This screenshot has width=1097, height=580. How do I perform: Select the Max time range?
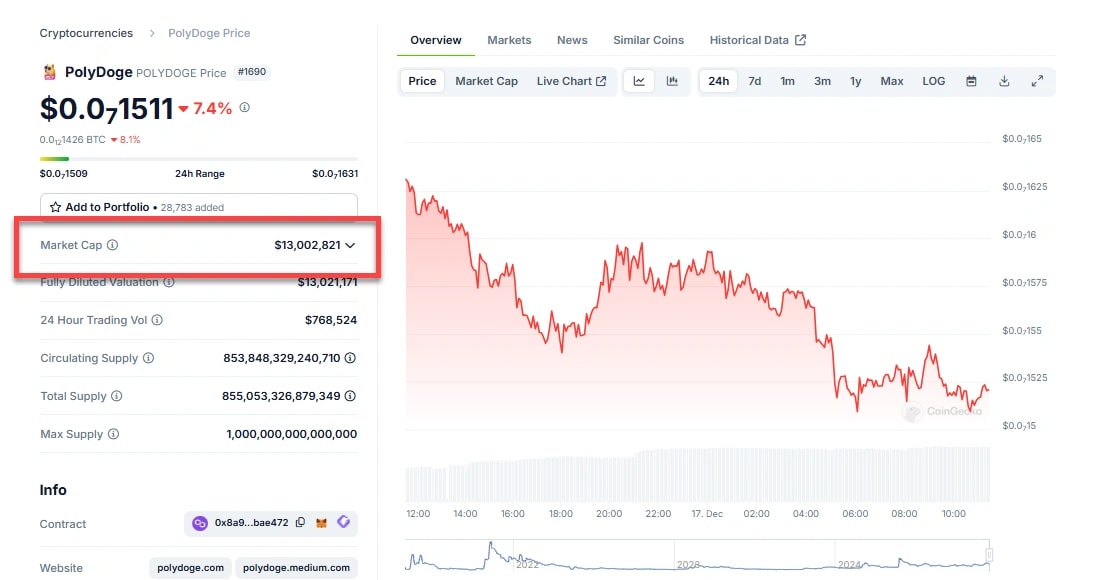tap(892, 81)
